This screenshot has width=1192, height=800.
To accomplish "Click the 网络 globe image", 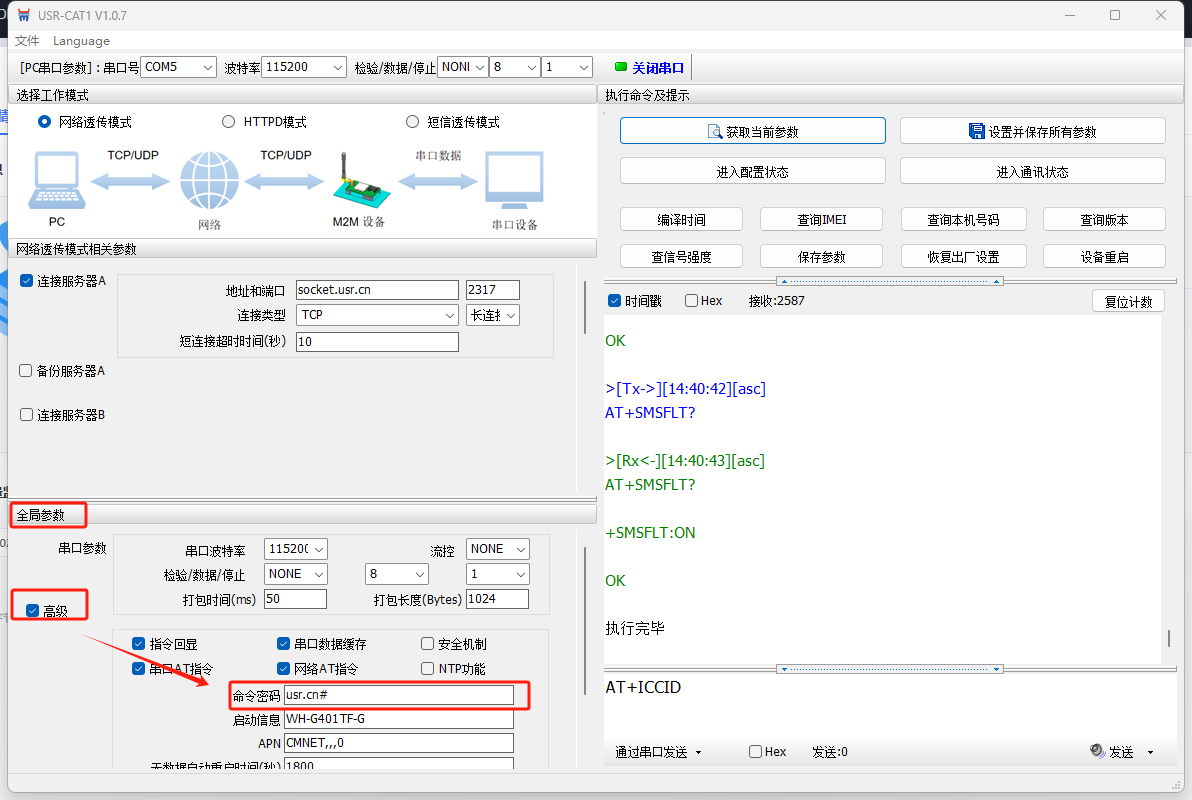I will pos(209,181).
